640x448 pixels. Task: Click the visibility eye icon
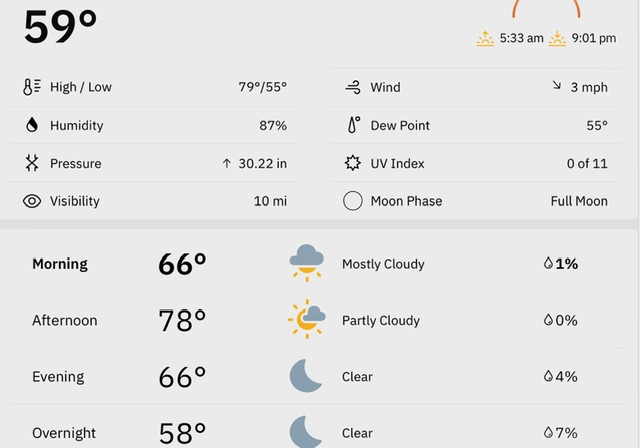pos(32,201)
